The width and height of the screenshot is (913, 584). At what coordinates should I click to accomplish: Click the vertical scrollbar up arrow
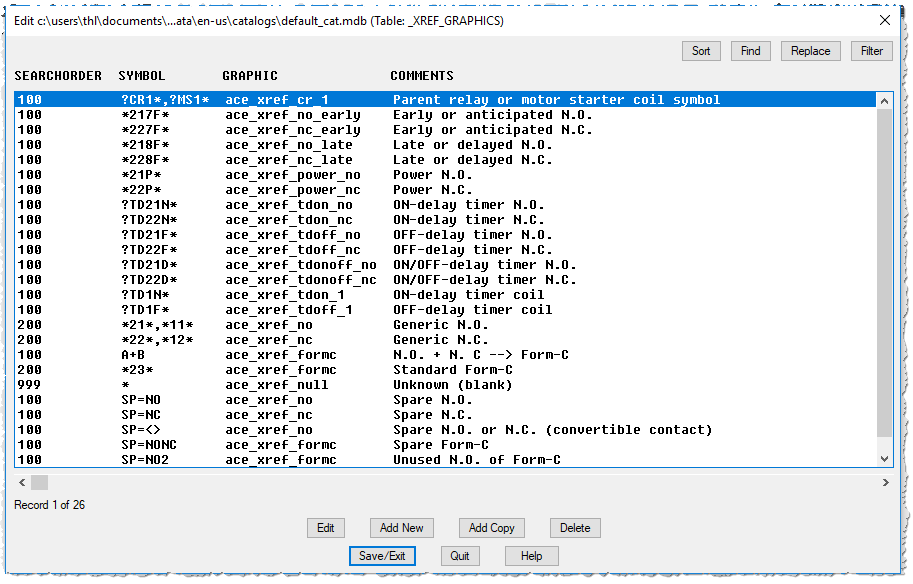[x=884, y=101]
